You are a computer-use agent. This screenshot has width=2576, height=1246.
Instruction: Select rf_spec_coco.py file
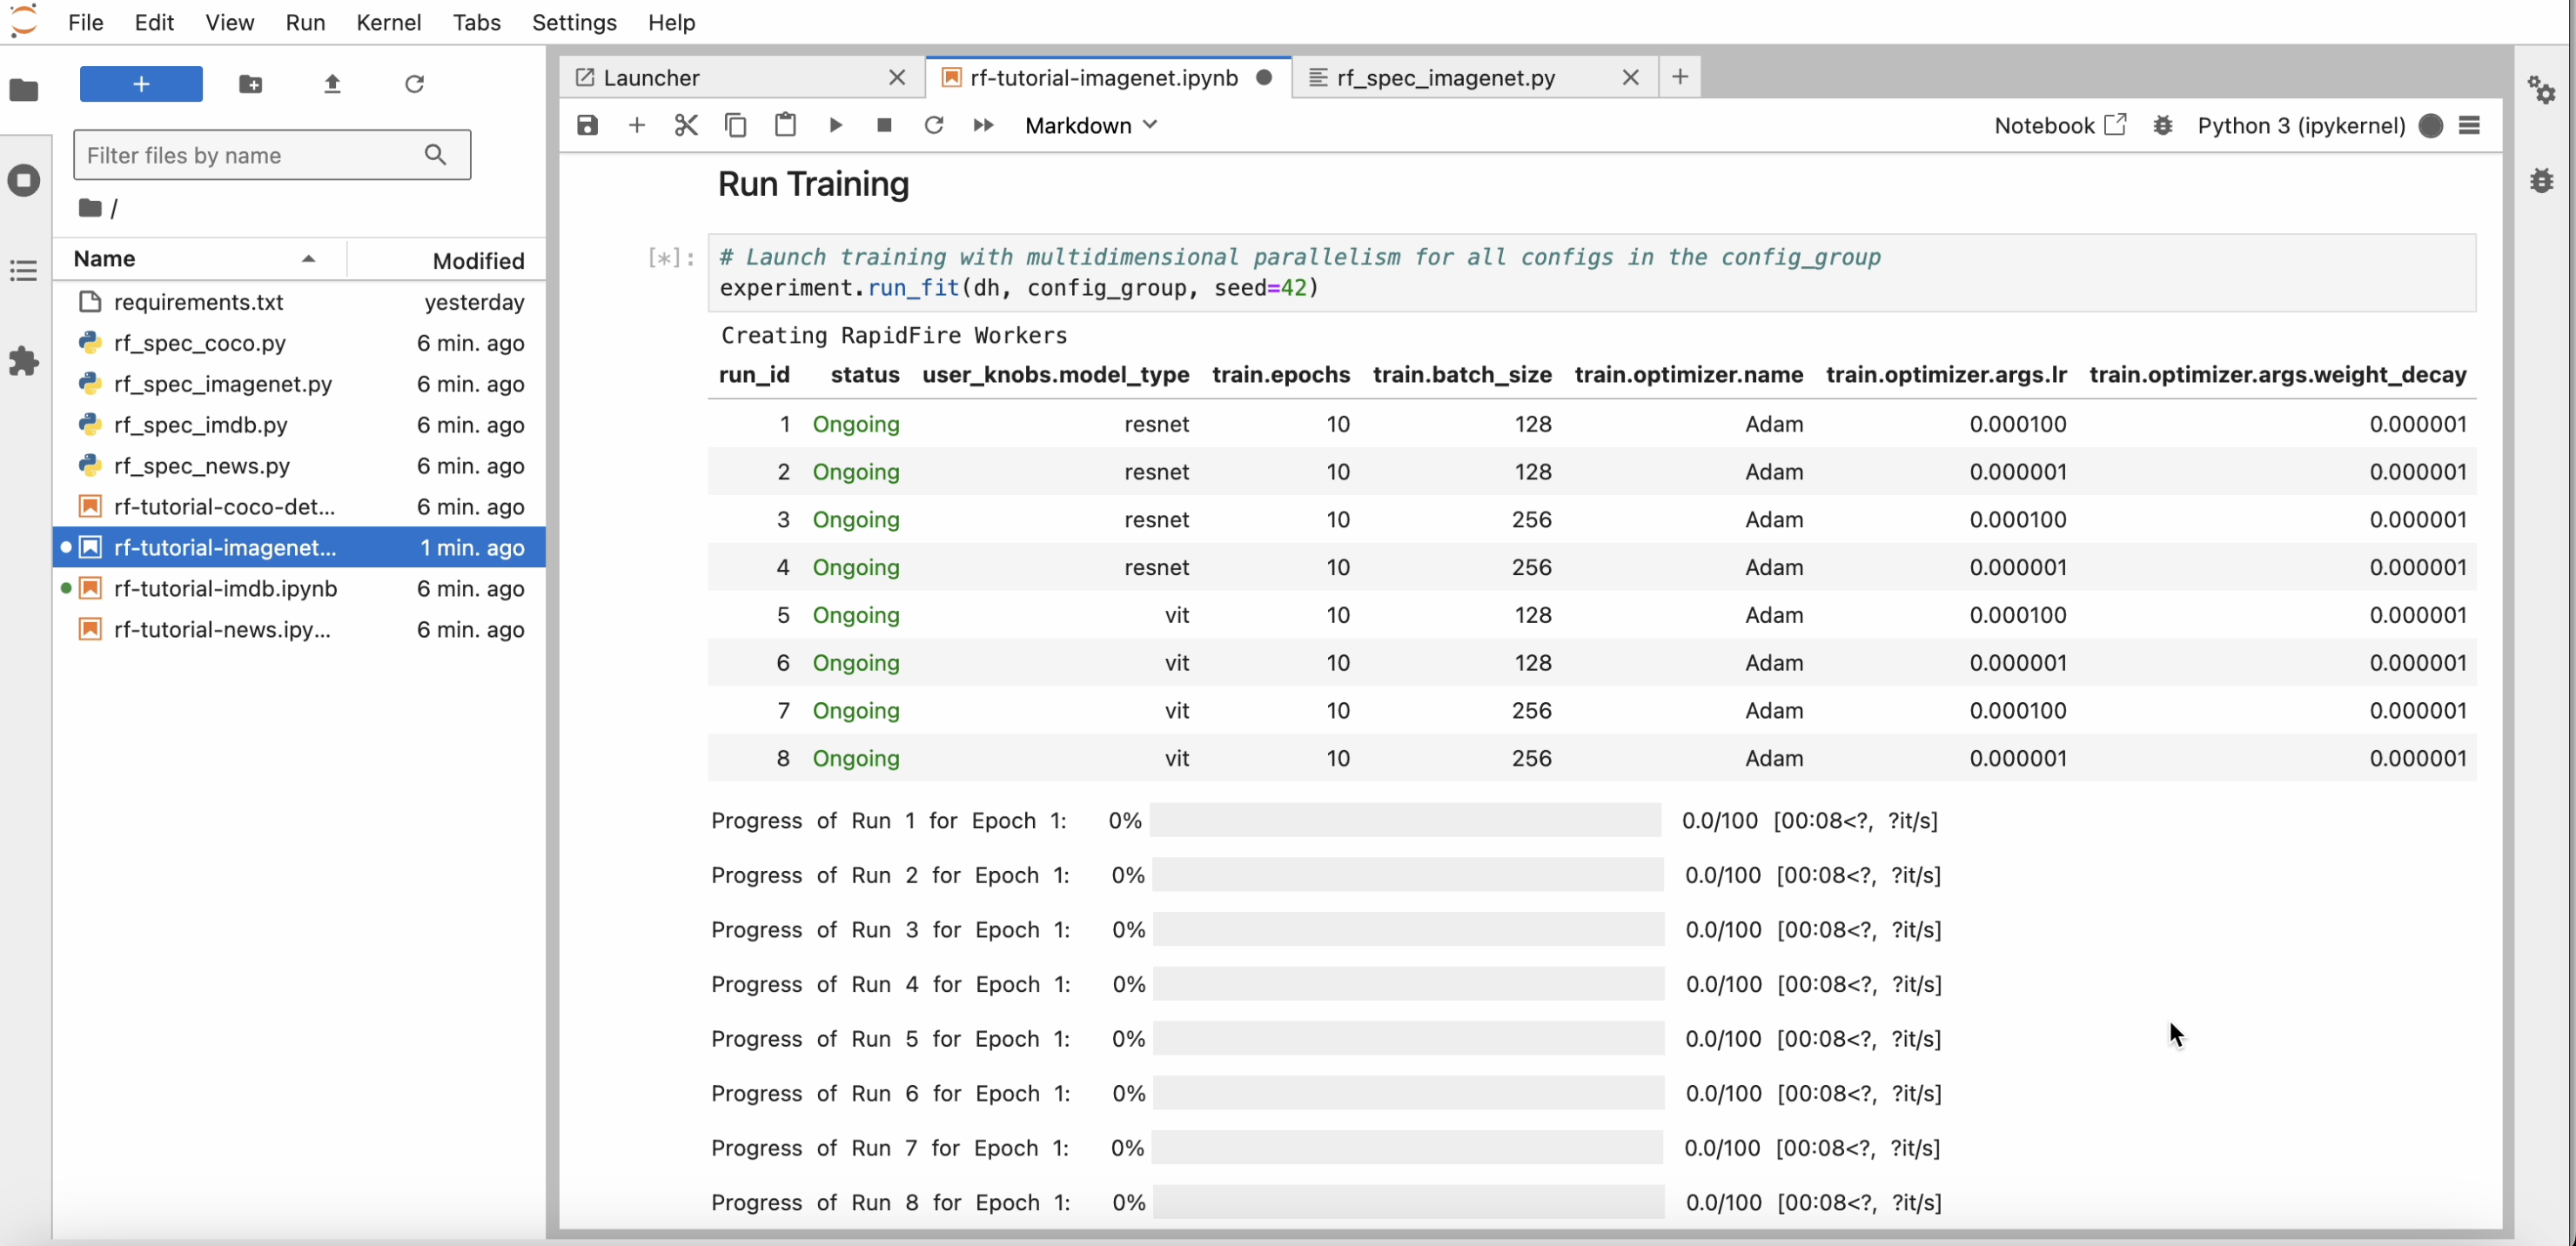(x=299, y=343)
